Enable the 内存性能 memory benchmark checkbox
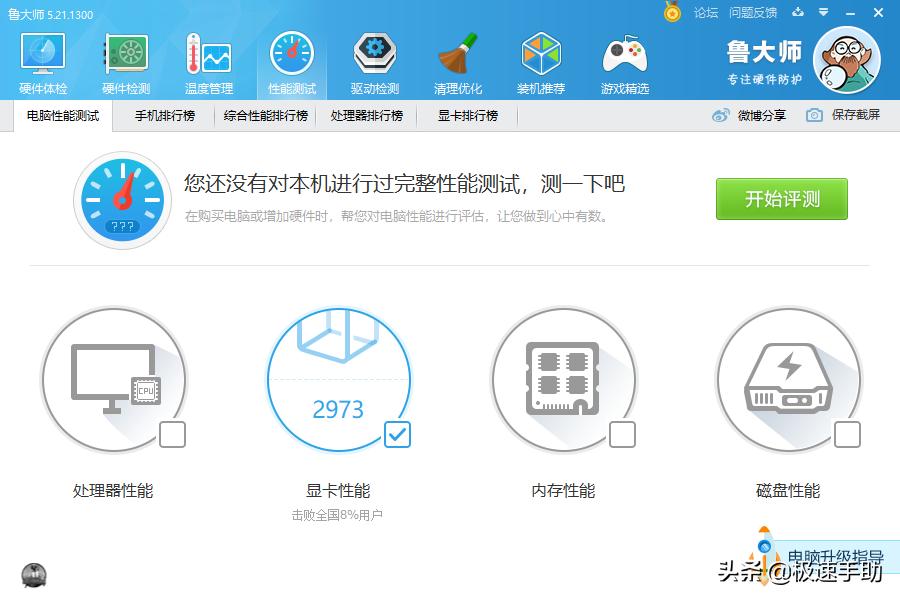Screen dimensions: 900x600 [x=622, y=435]
